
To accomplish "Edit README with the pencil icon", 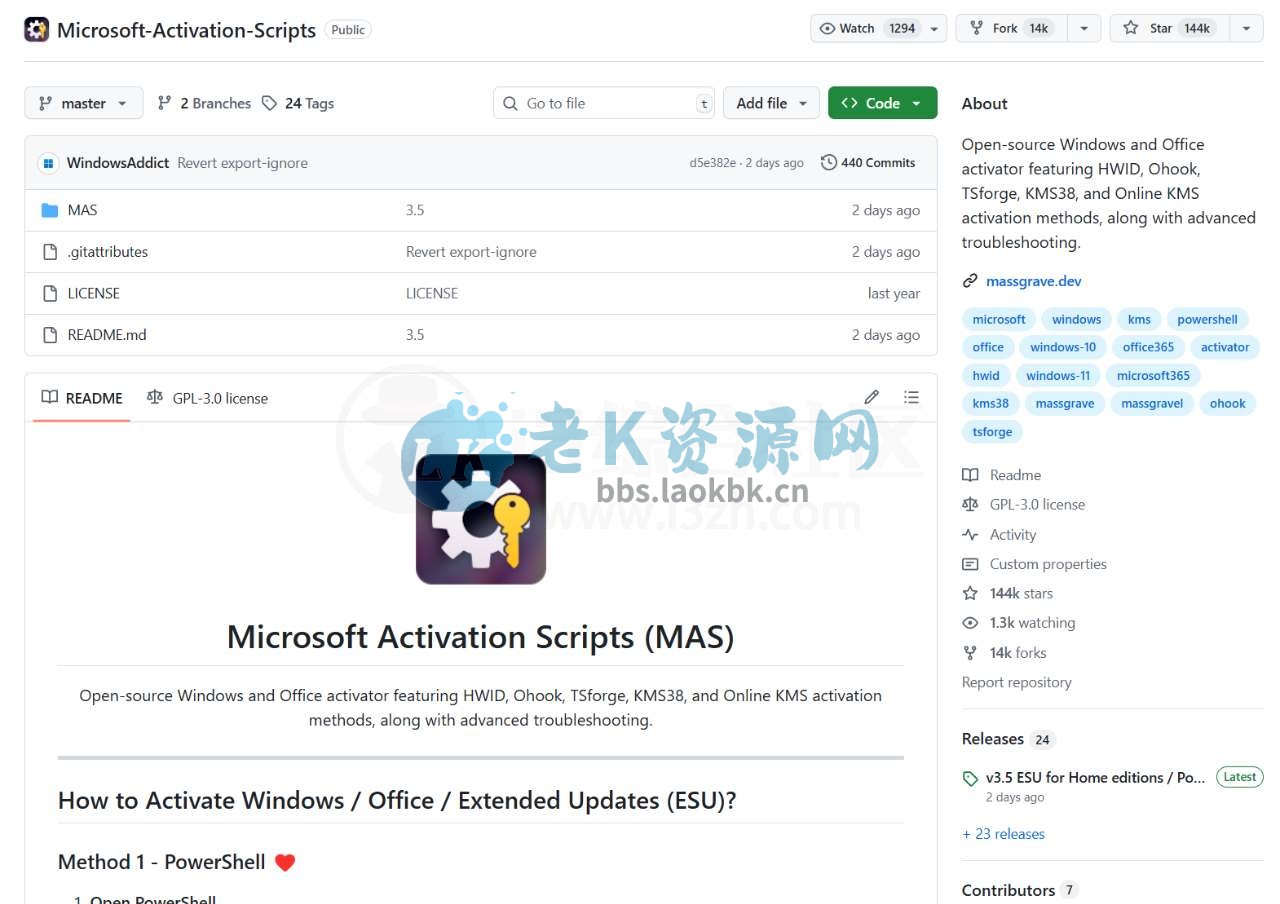I will pos(872,397).
